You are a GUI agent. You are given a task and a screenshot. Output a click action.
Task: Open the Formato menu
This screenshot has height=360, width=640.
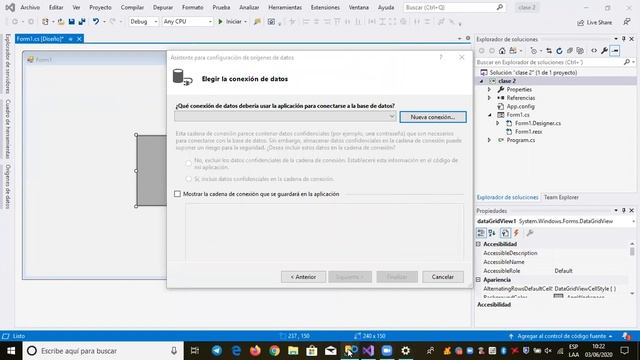tap(193, 7)
